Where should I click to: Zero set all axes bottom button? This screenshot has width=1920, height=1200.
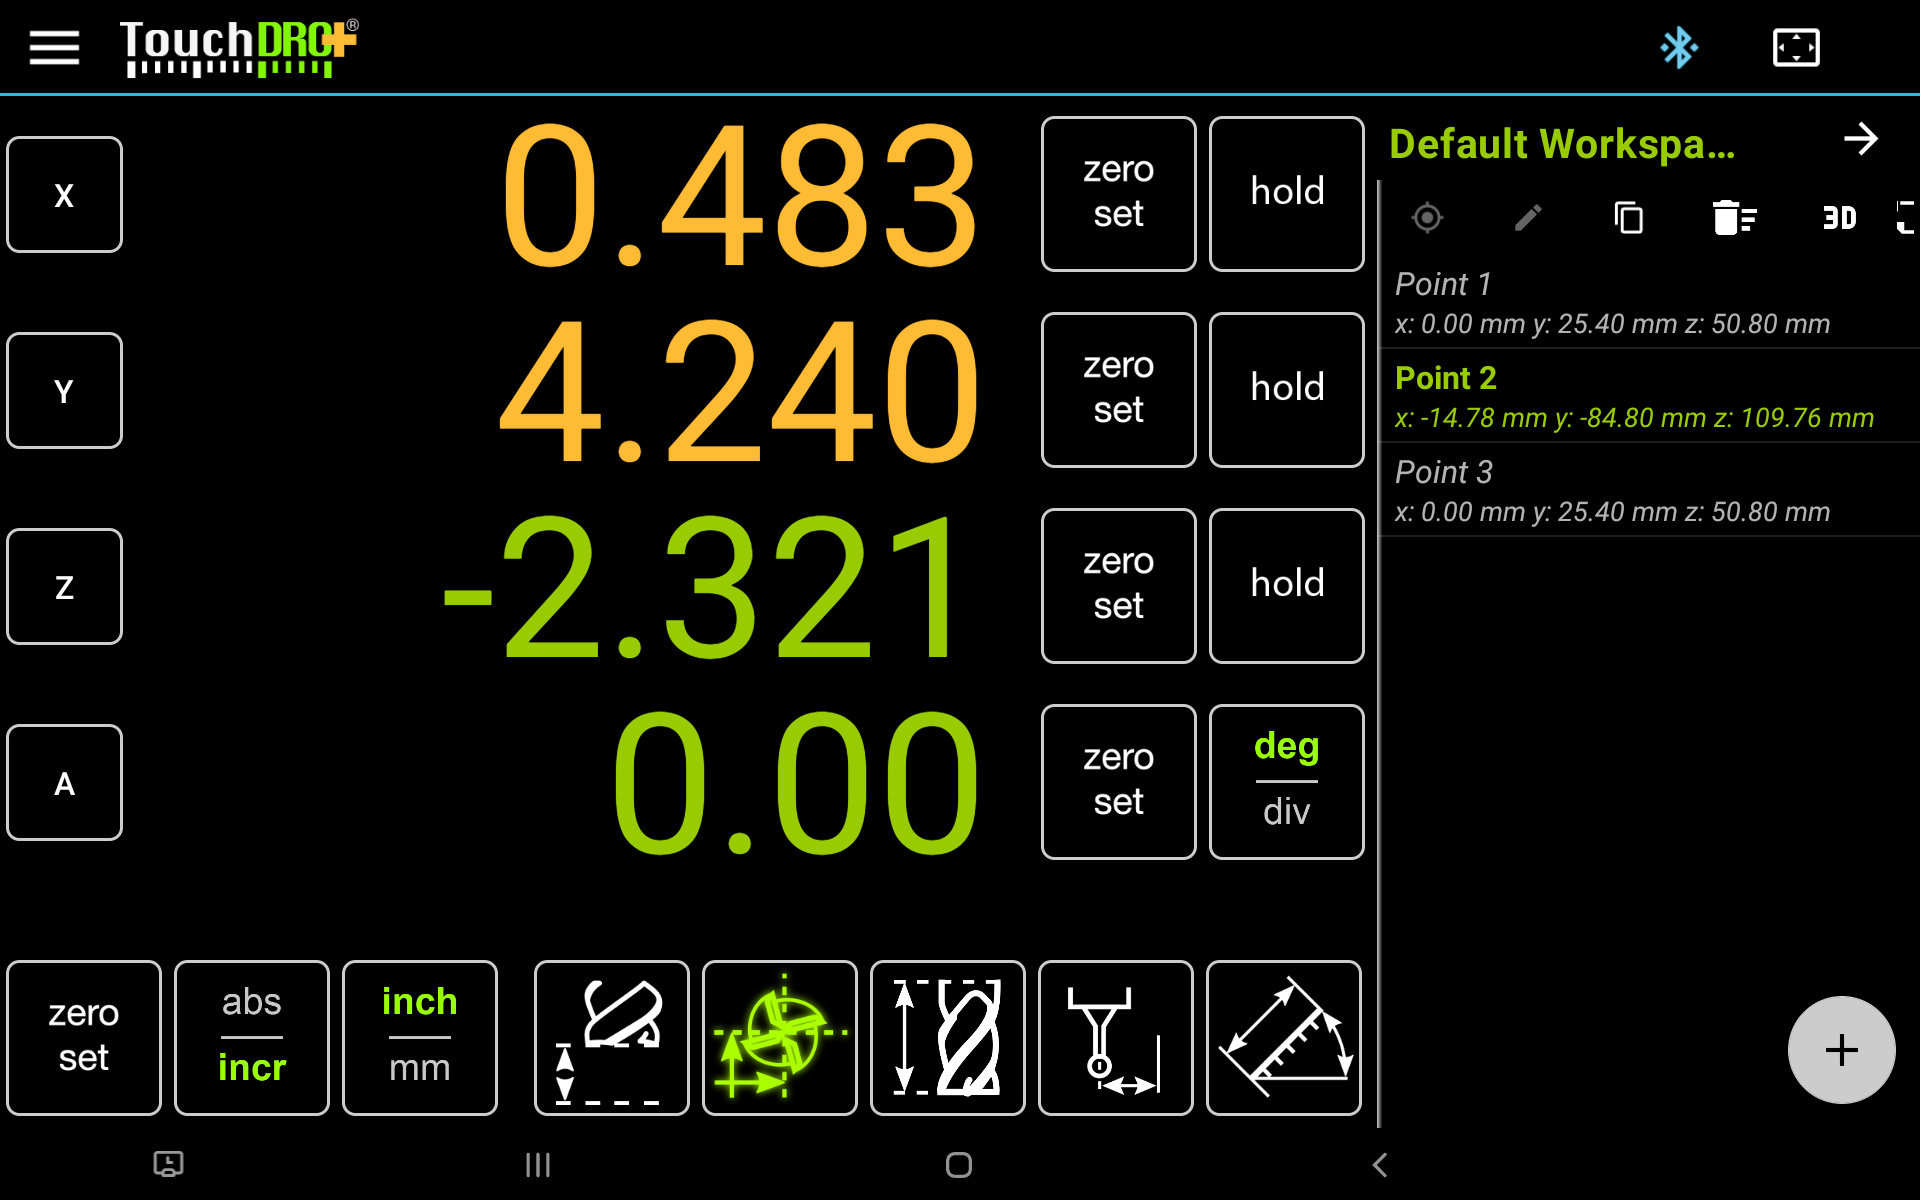tap(84, 1038)
